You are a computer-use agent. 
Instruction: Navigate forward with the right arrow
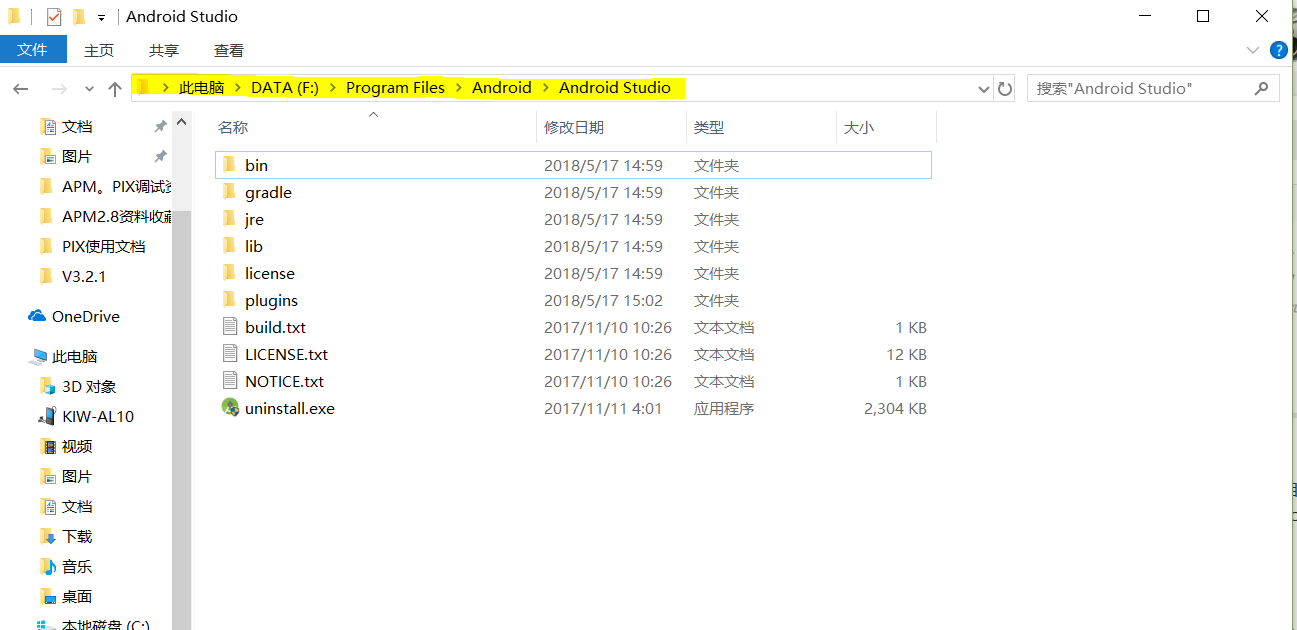(x=60, y=89)
